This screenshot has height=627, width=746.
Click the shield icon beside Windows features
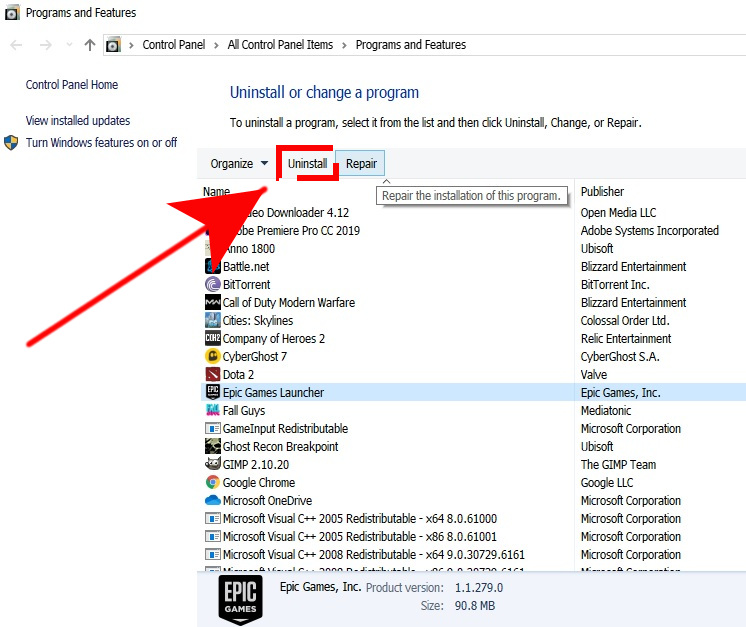[11, 142]
